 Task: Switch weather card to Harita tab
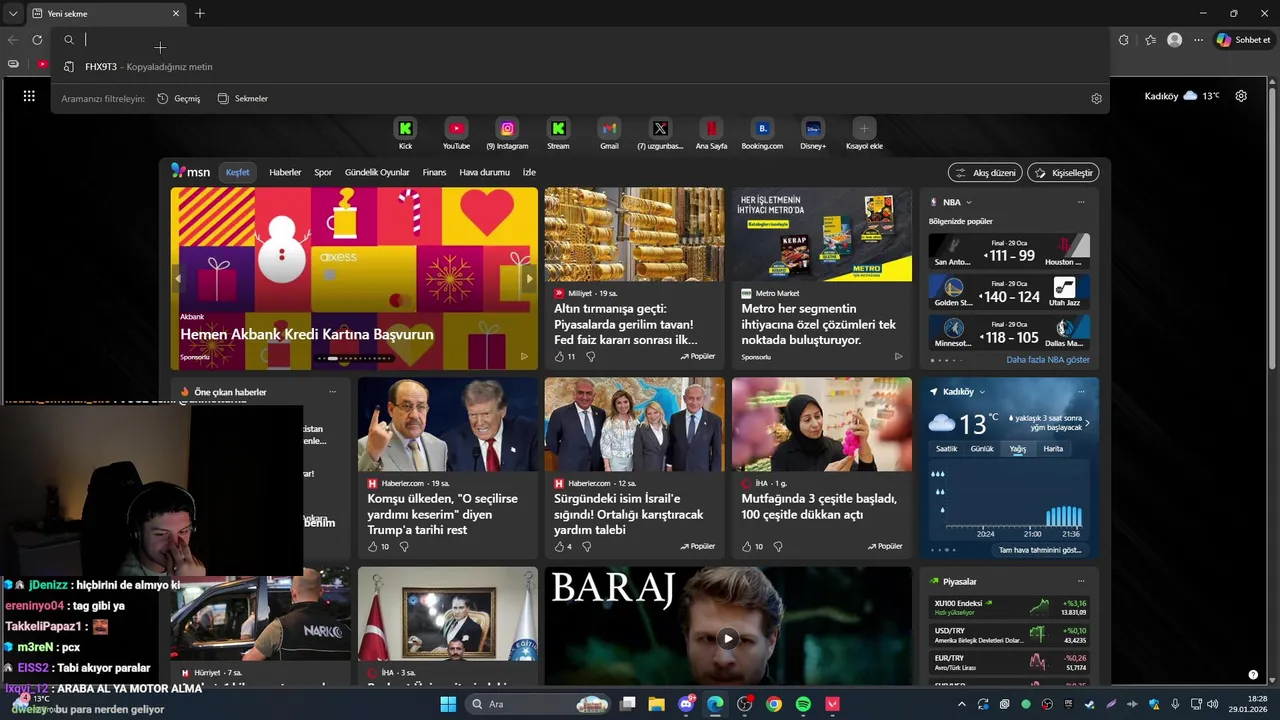click(x=1053, y=449)
